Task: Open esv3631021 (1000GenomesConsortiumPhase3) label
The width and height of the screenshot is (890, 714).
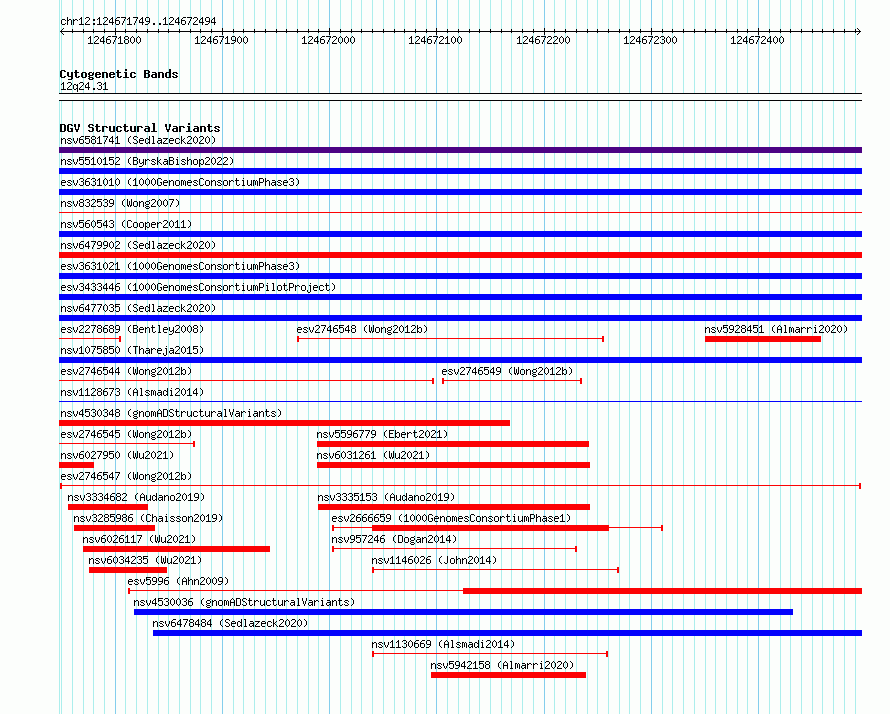Action: click(x=180, y=266)
